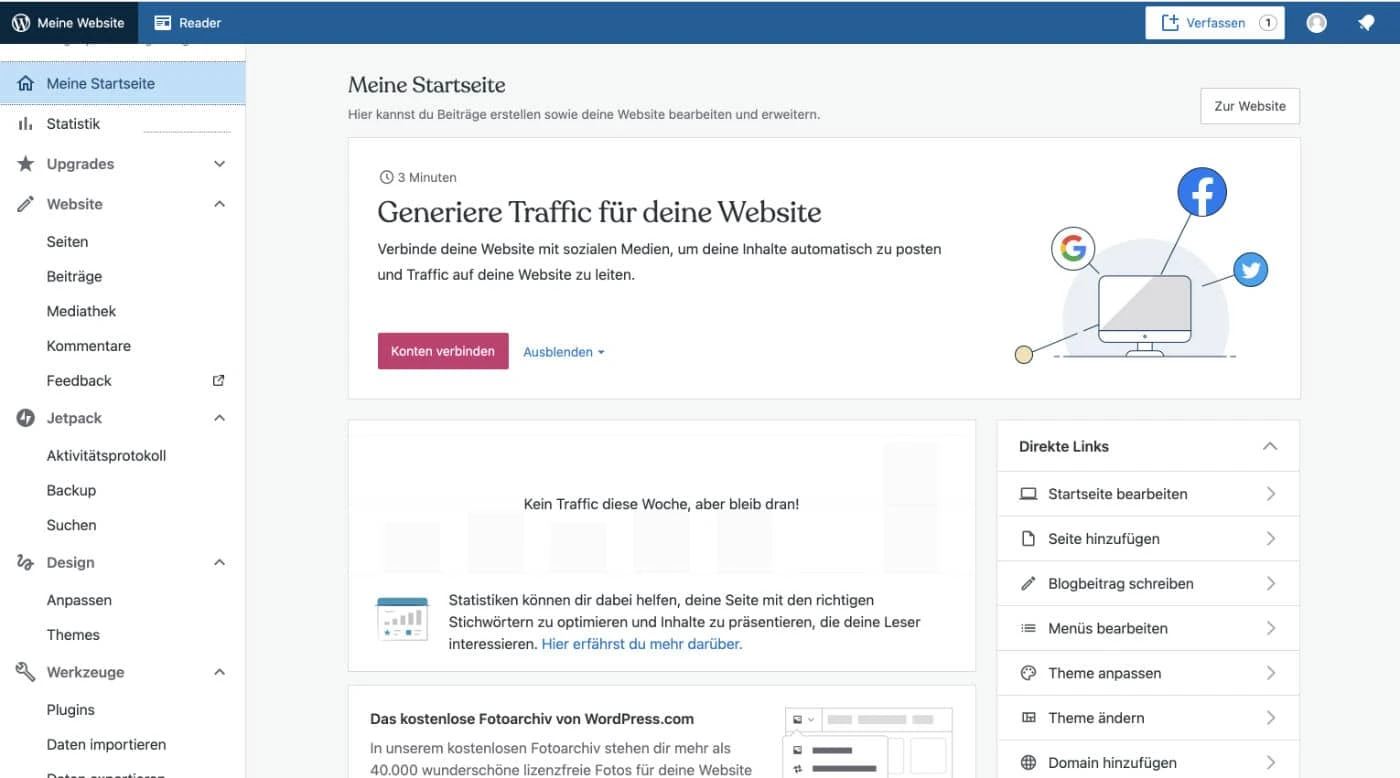Click the Werkzeuge wrench icon
1400x778 pixels.
[x=25, y=672]
